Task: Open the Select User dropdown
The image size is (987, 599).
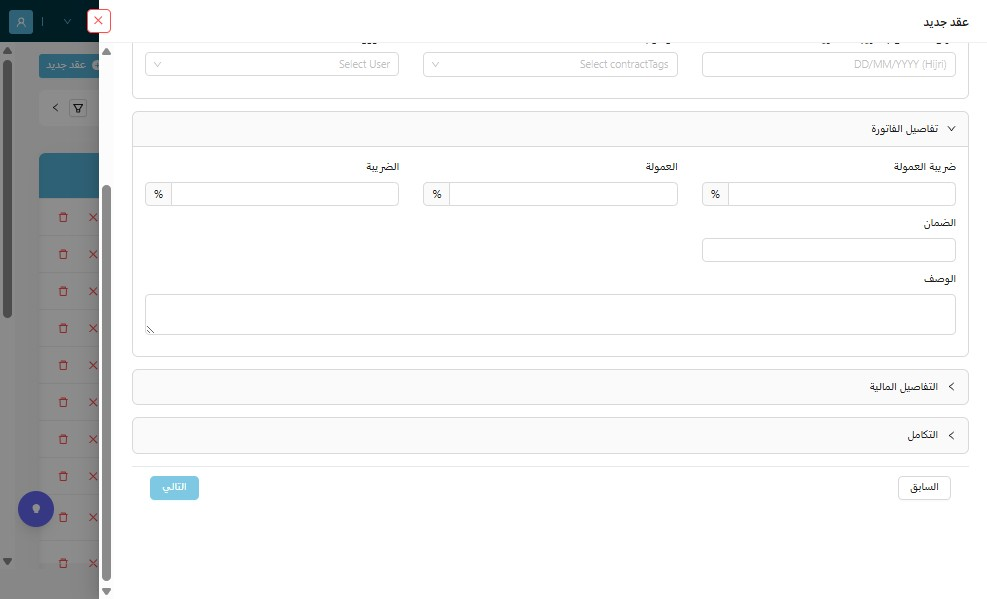Action: tap(272, 64)
